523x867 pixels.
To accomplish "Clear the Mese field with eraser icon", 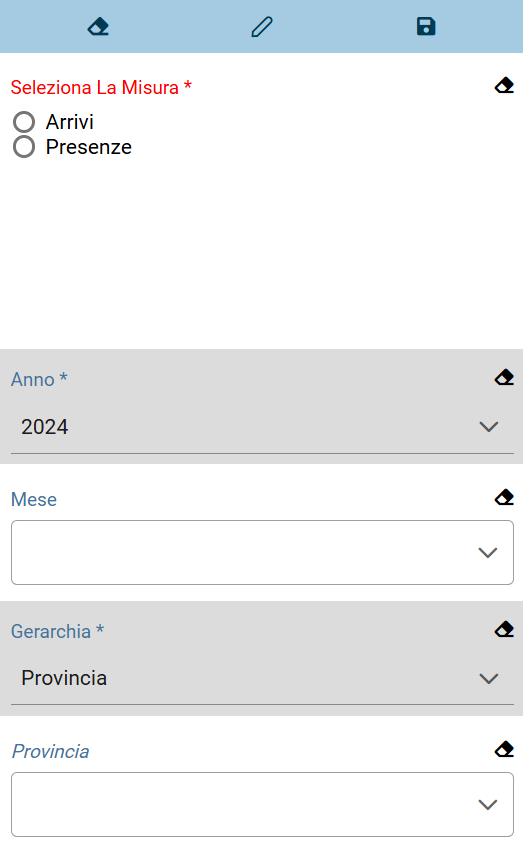I will (504, 497).
